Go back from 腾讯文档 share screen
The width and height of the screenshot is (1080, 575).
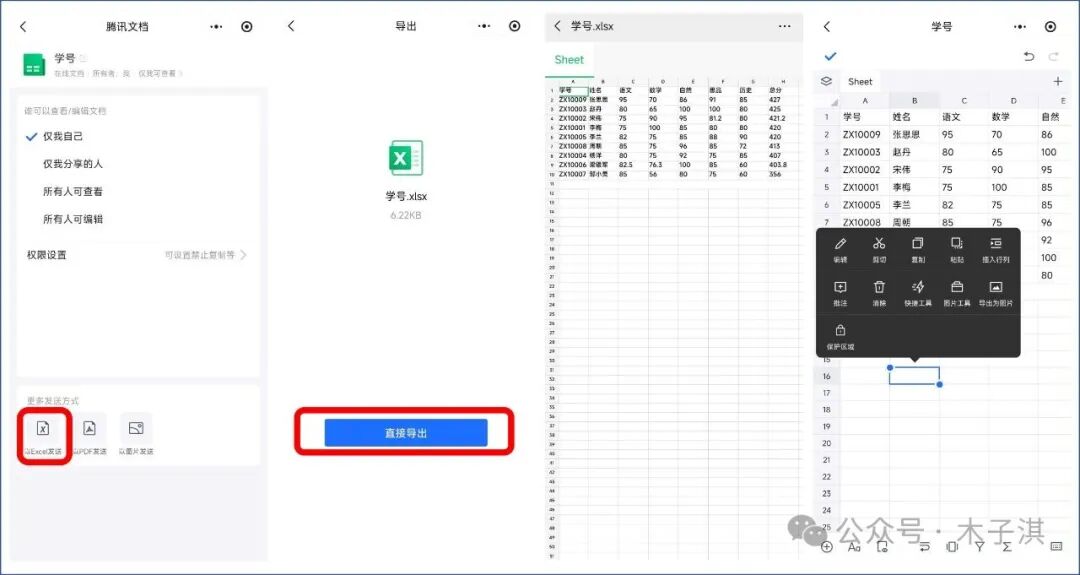23,26
